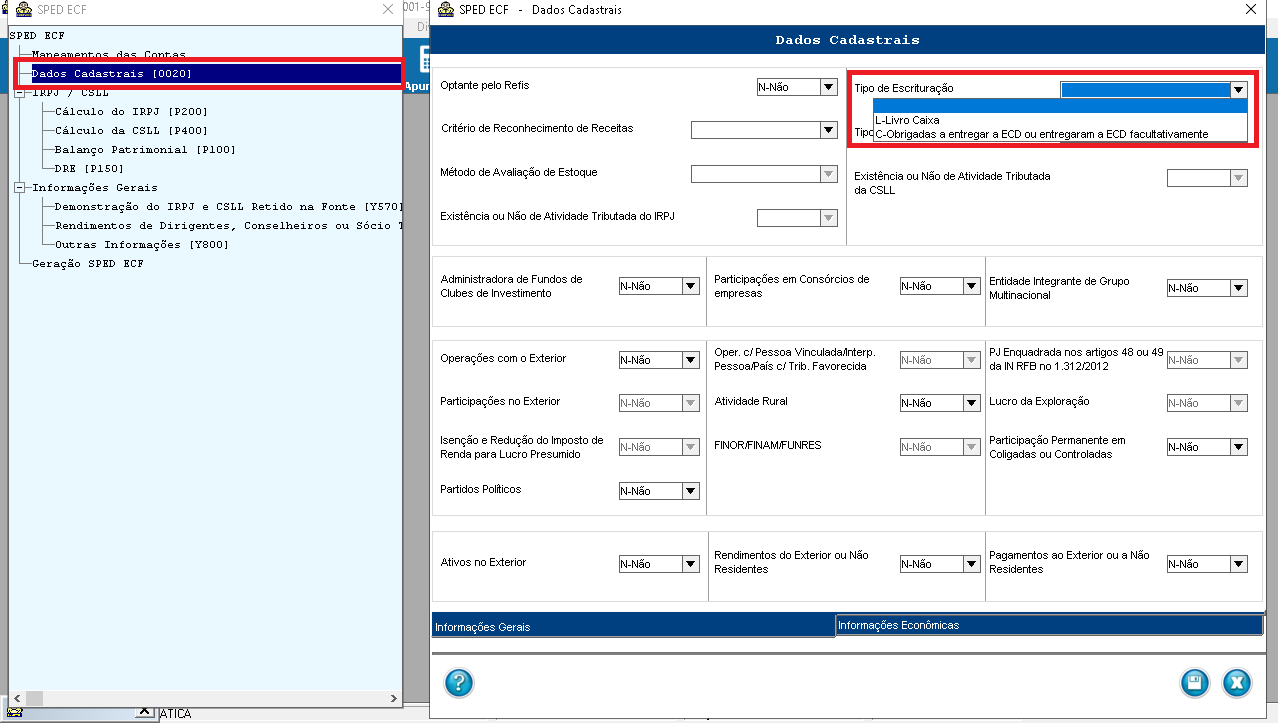This screenshot has height=723, width=1278.
Task: Choose the L-Livro Caixa option
Action: pos(1060,120)
